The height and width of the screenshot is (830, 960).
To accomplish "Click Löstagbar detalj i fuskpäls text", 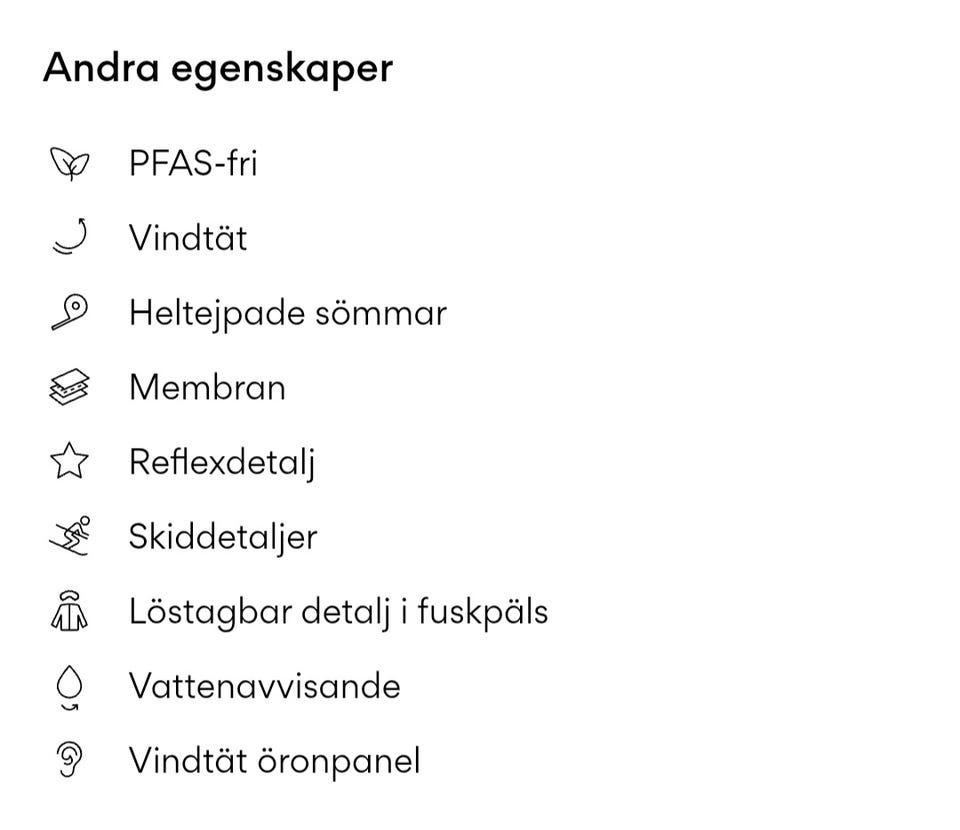I will pos(338,611).
